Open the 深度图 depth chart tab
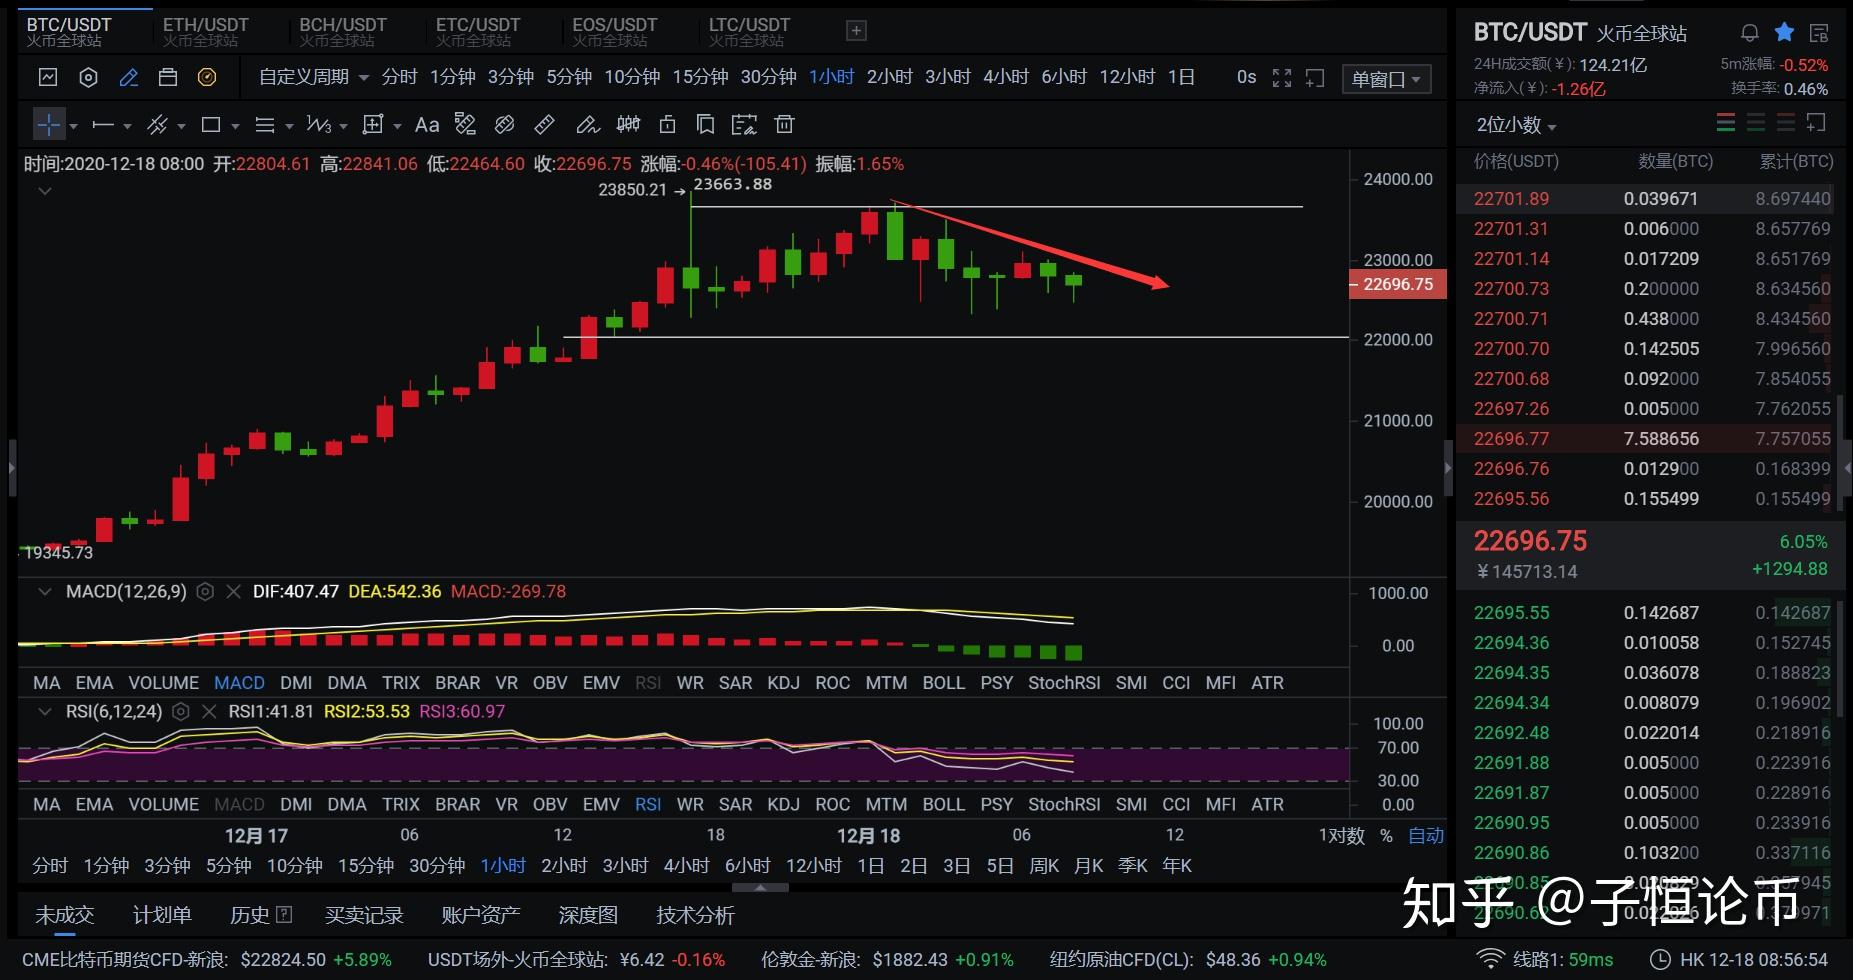The width and height of the screenshot is (1853, 980). pyautogui.click(x=588, y=915)
